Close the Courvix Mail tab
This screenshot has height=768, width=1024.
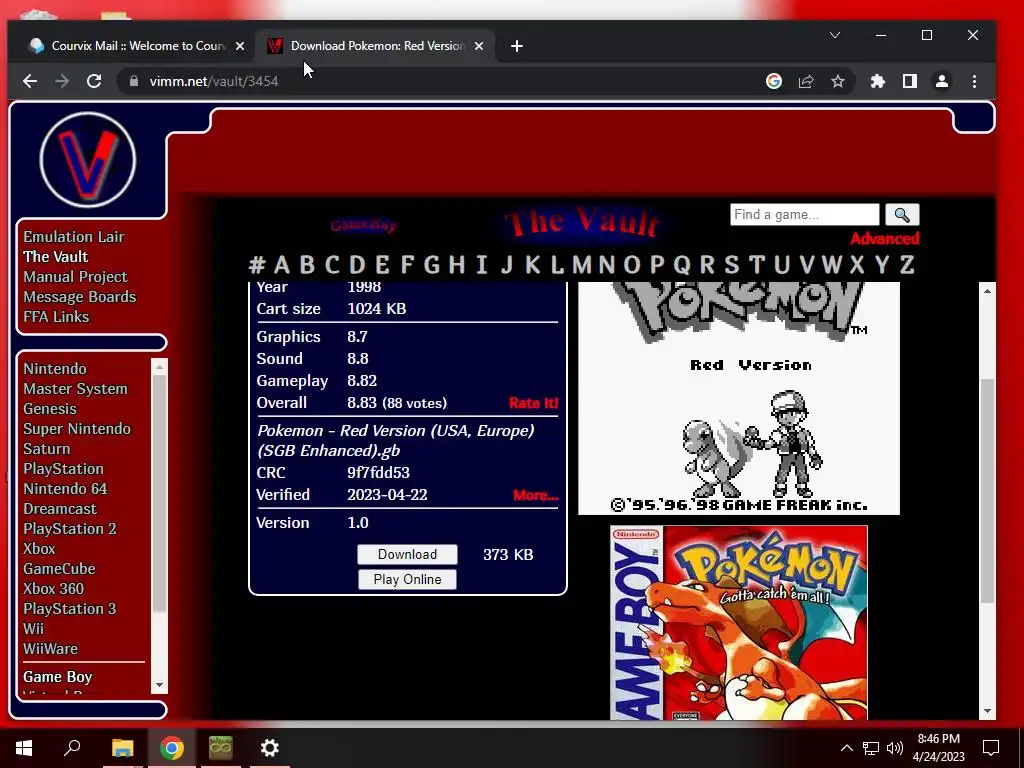pyautogui.click(x=240, y=46)
